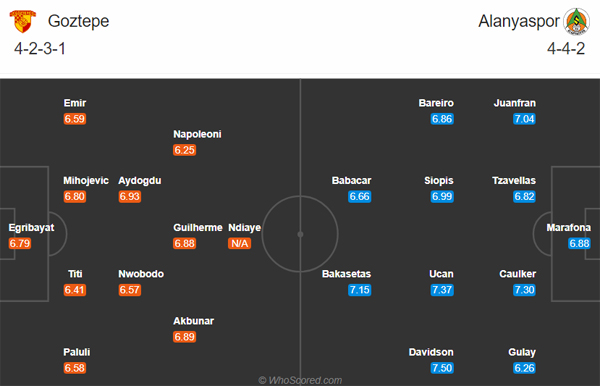Click player name Bakasetas

pos(346,274)
